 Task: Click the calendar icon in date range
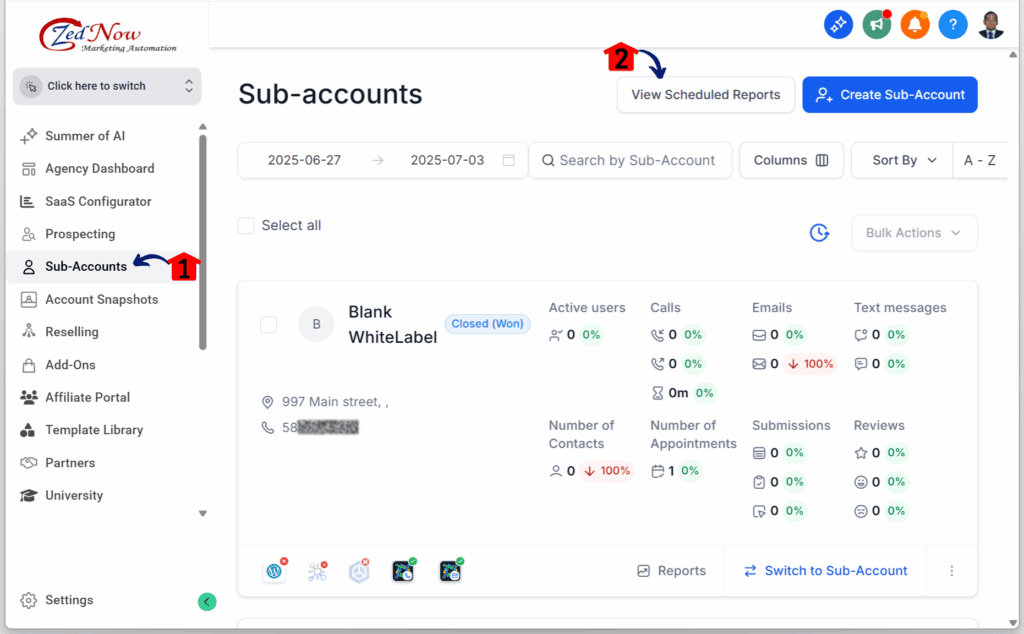click(509, 160)
